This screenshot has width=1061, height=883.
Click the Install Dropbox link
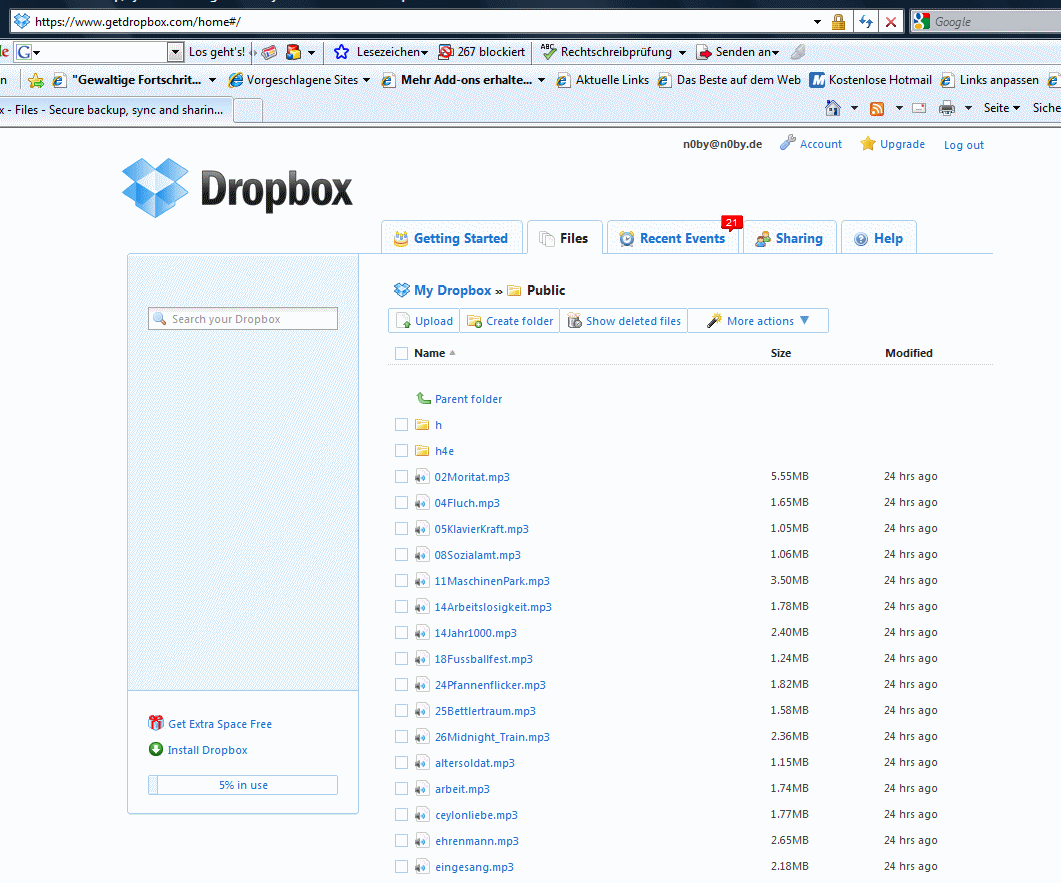(x=207, y=750)
